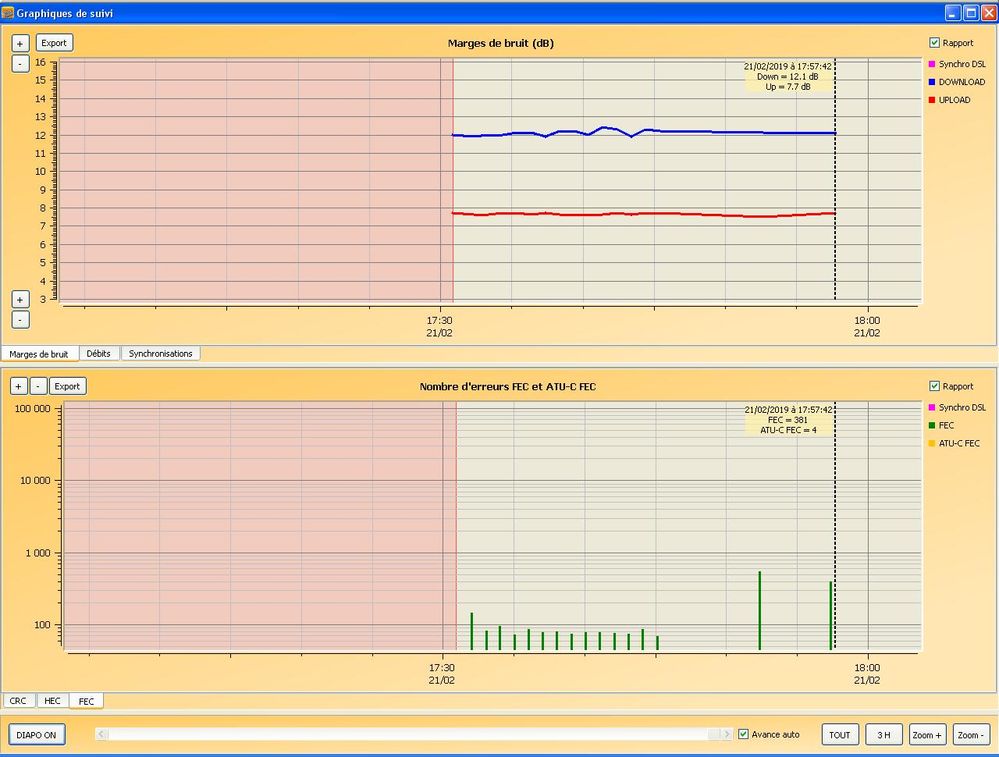Disable the Avance auto checkbox

(x=743, y=734)
